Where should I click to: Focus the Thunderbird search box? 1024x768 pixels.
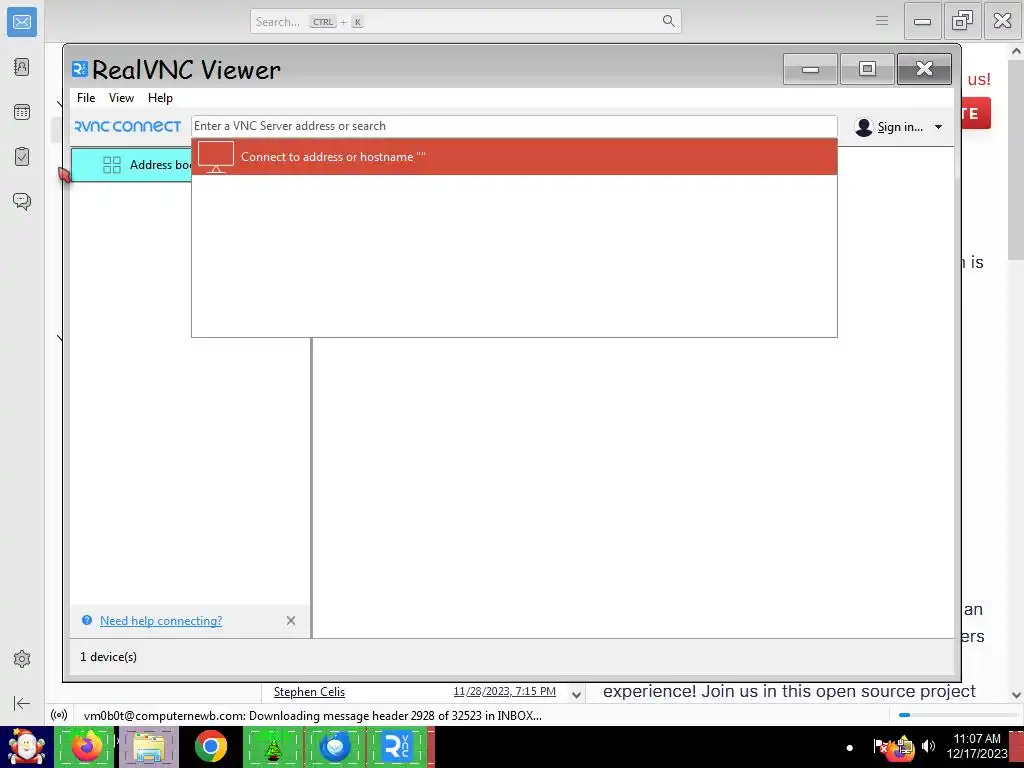pos(466,22)
